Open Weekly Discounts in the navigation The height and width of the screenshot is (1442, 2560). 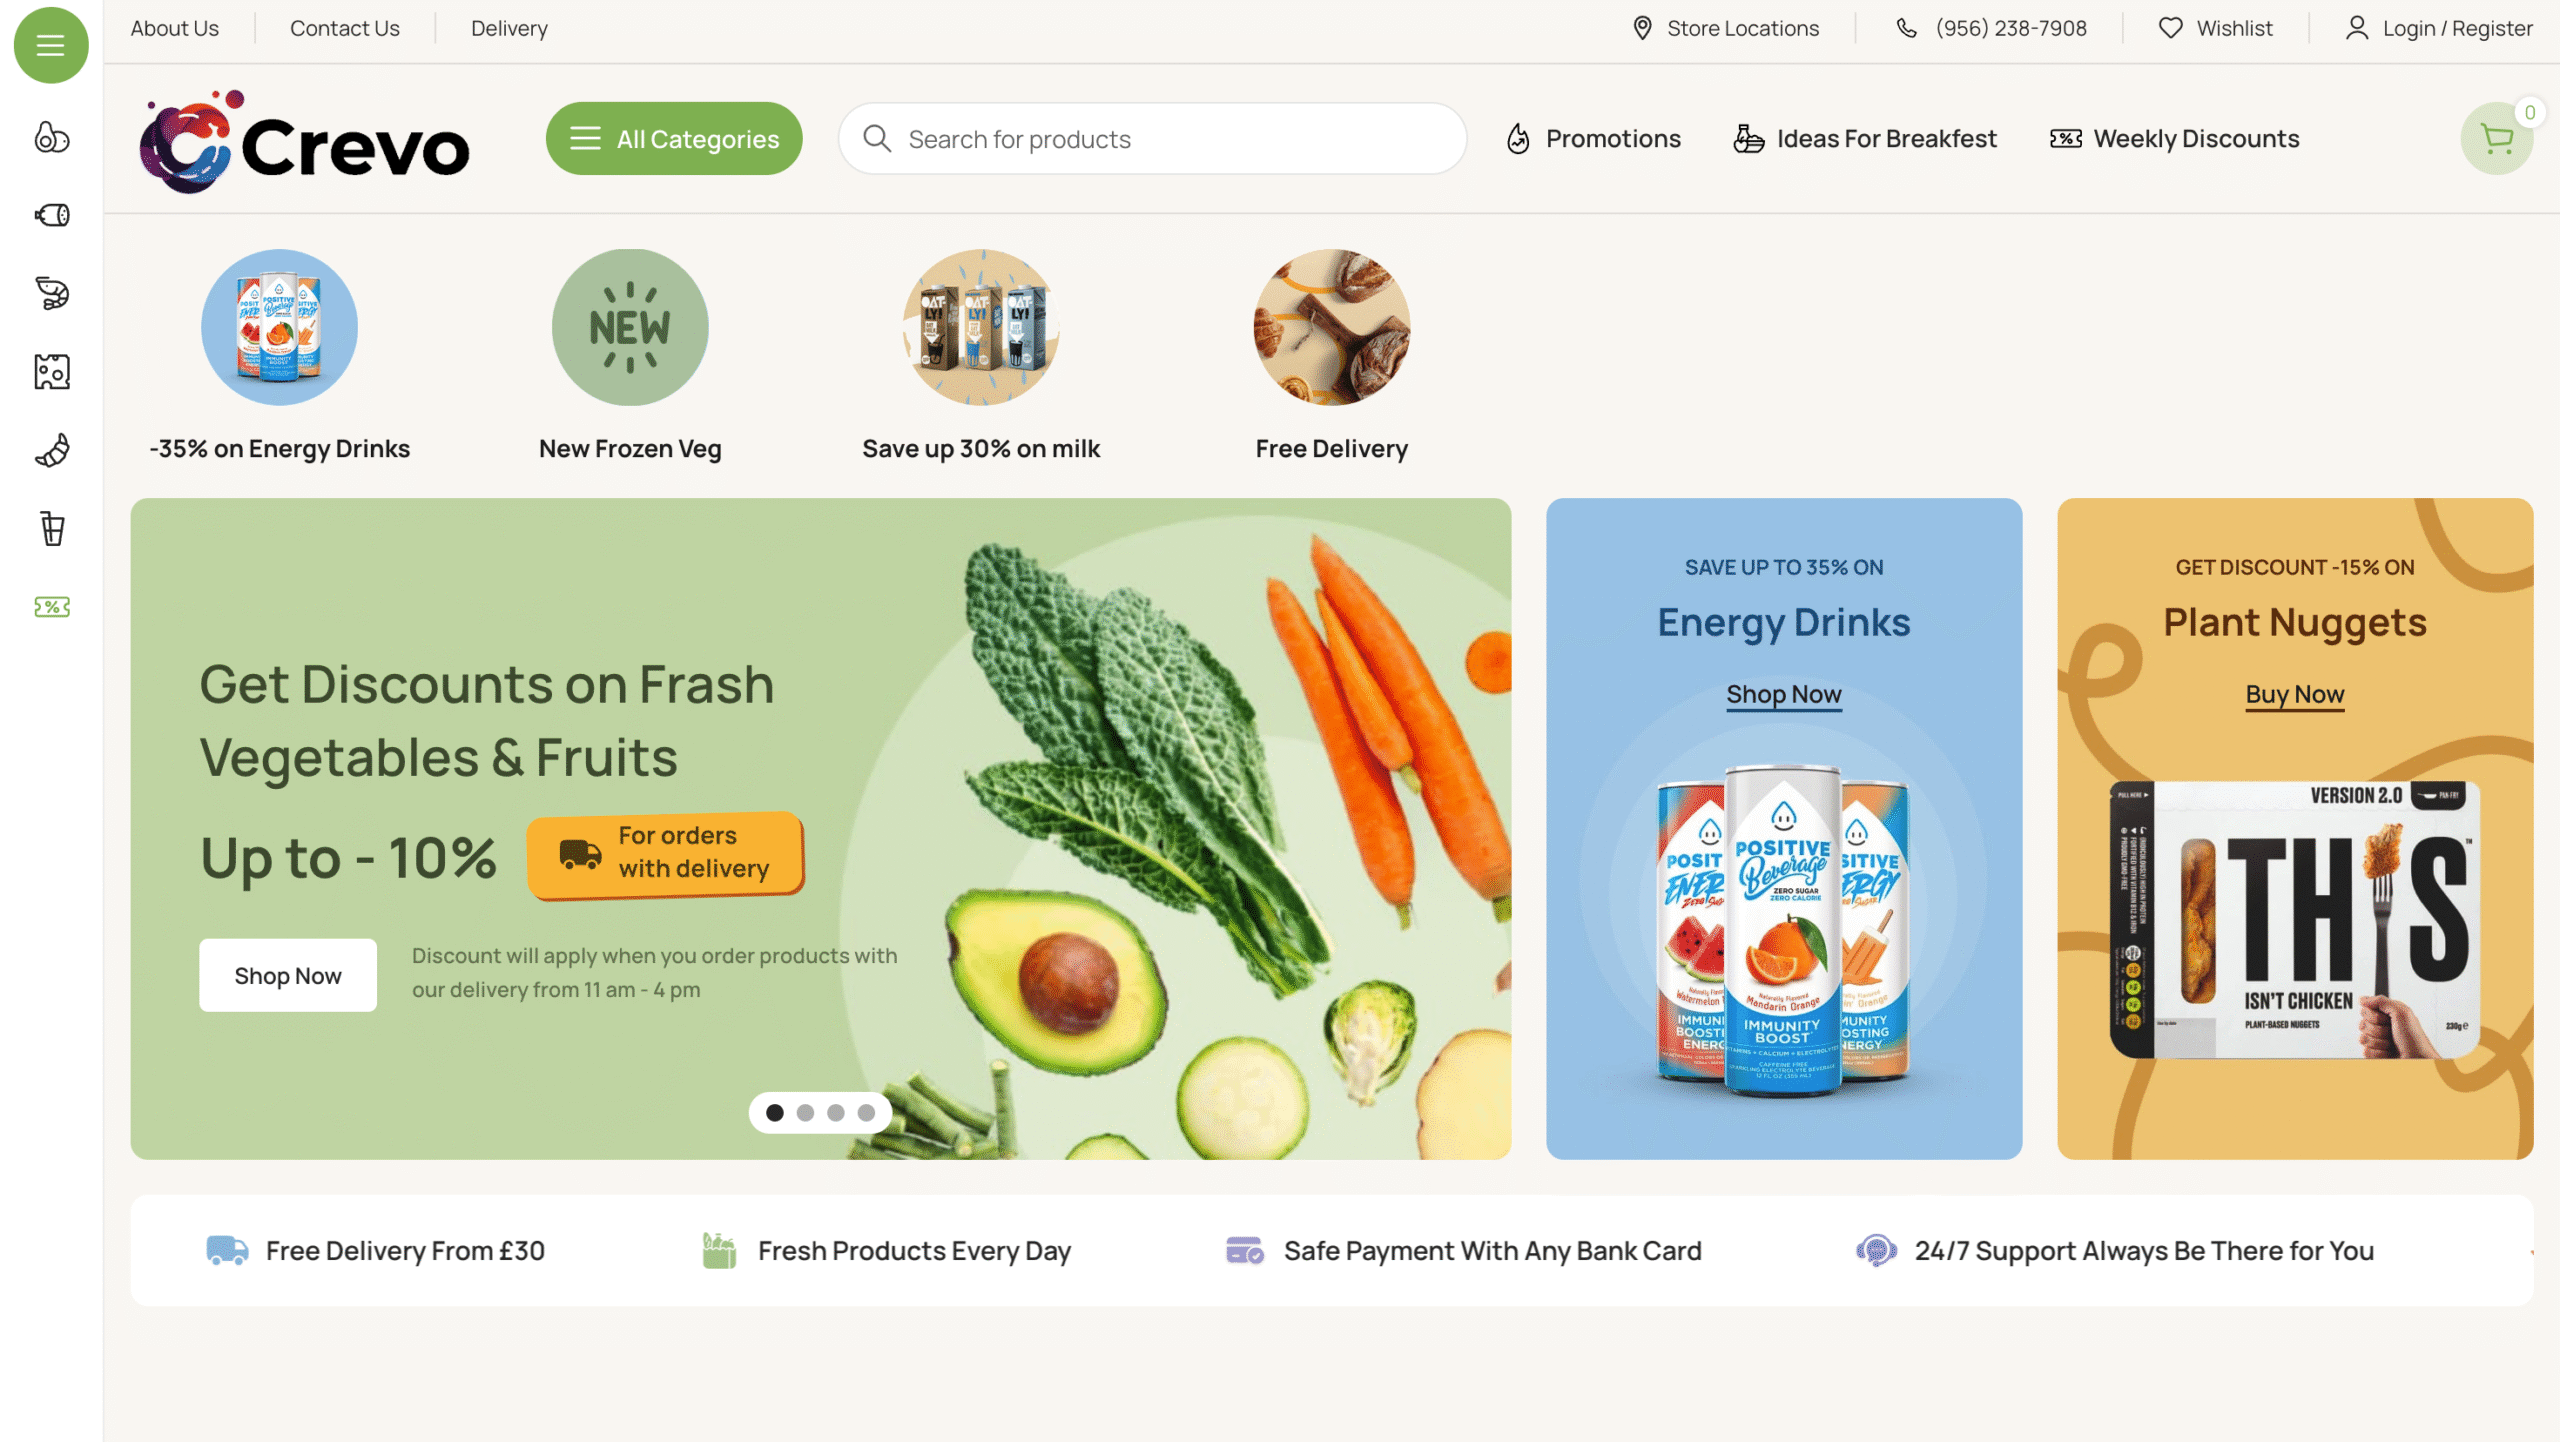click(x=2175, y=139)
